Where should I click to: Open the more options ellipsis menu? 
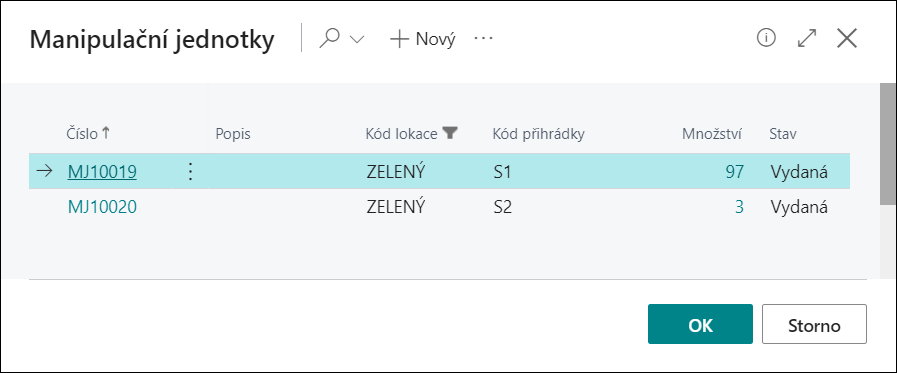click(x=483, y=39)
